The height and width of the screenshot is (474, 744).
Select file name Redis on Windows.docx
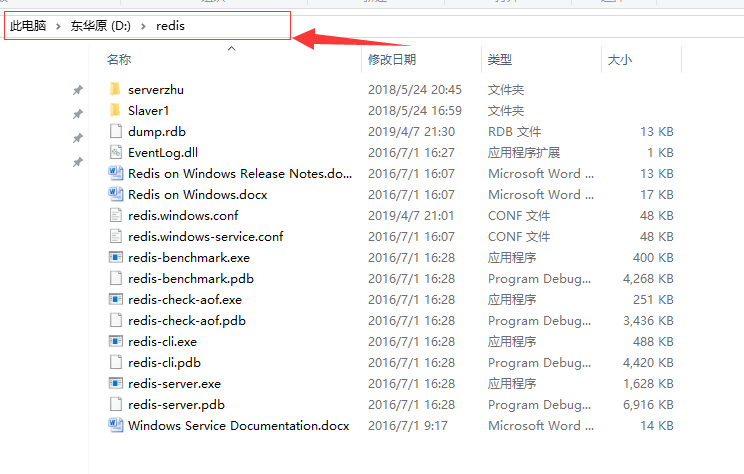point(197,194)
